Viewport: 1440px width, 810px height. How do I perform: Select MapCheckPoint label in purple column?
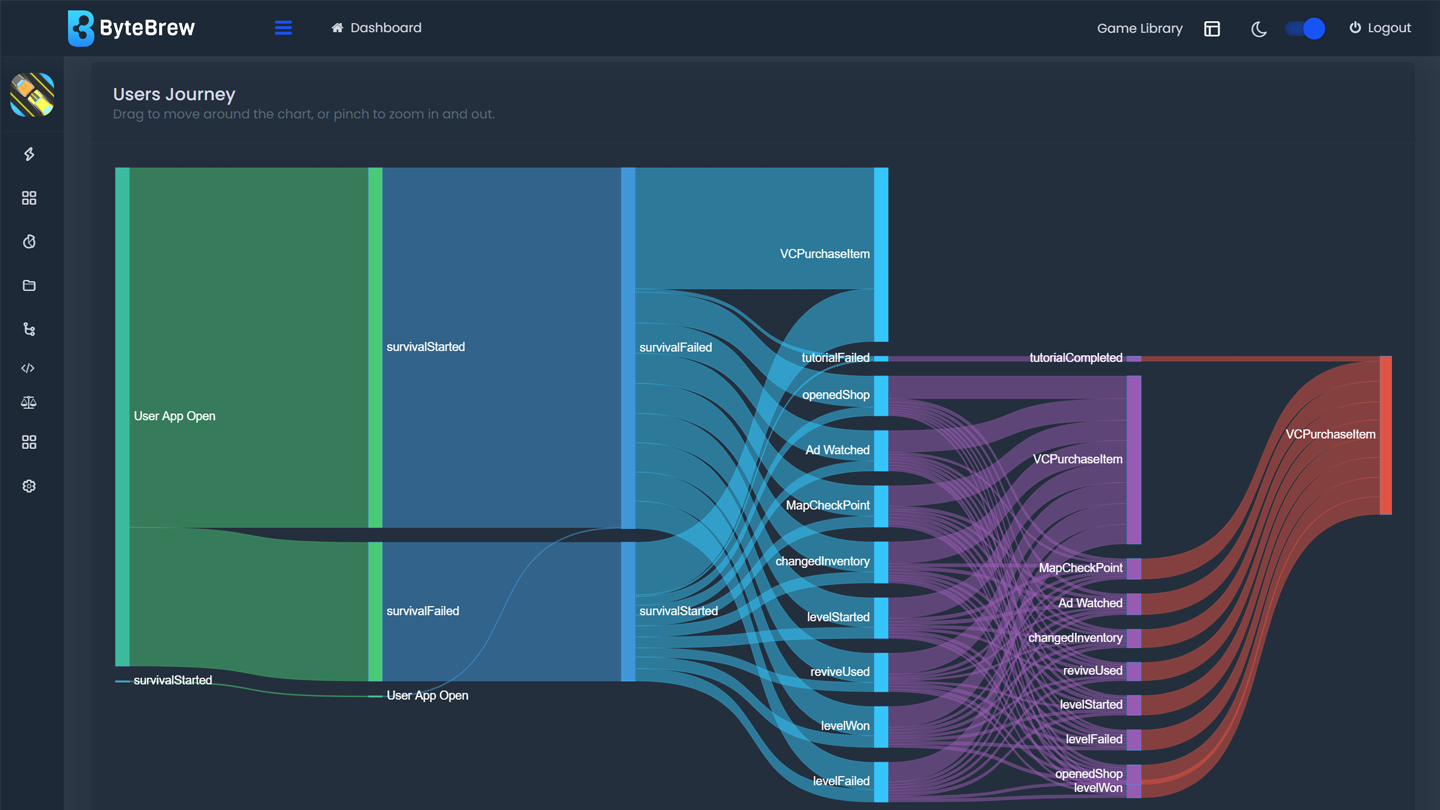[1081, 568]
